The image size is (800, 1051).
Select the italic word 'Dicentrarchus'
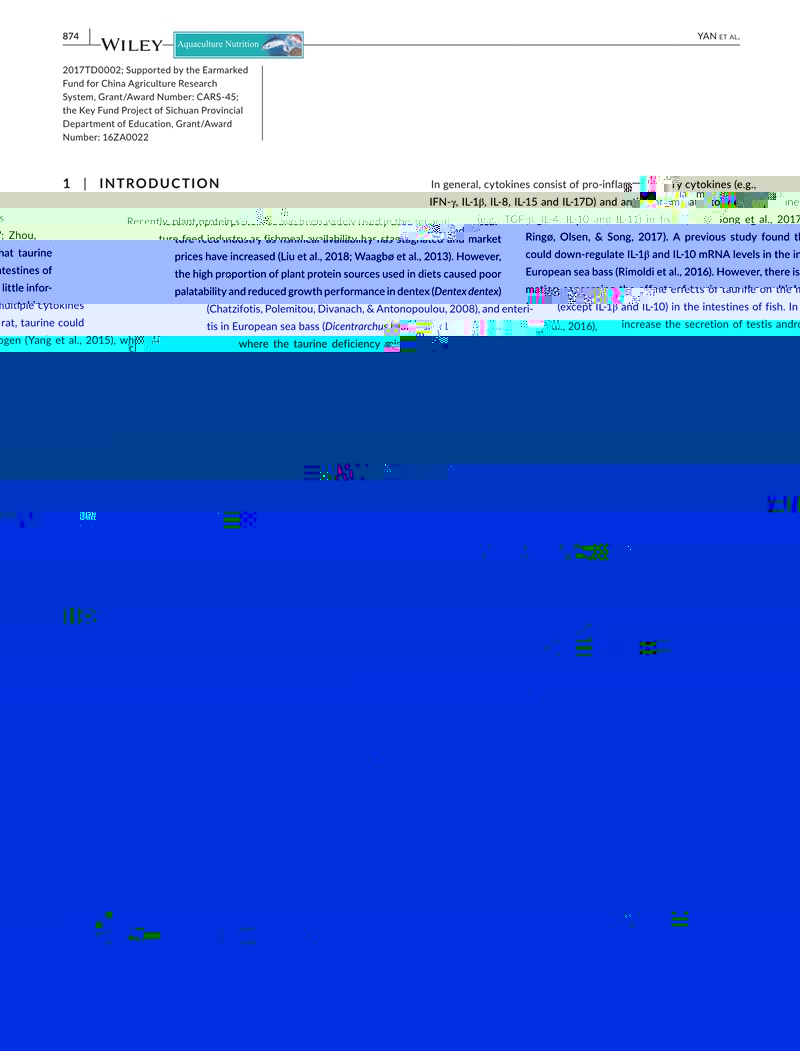point(356,326)
